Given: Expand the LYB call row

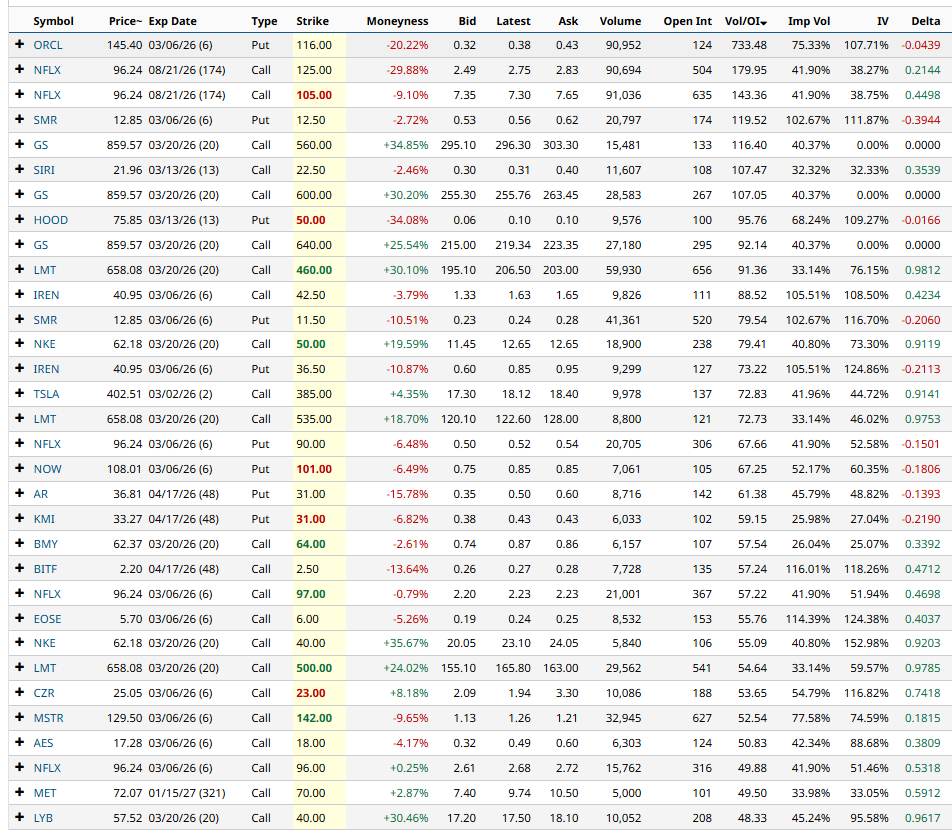Looking at the screenshot, I should 19,818.
